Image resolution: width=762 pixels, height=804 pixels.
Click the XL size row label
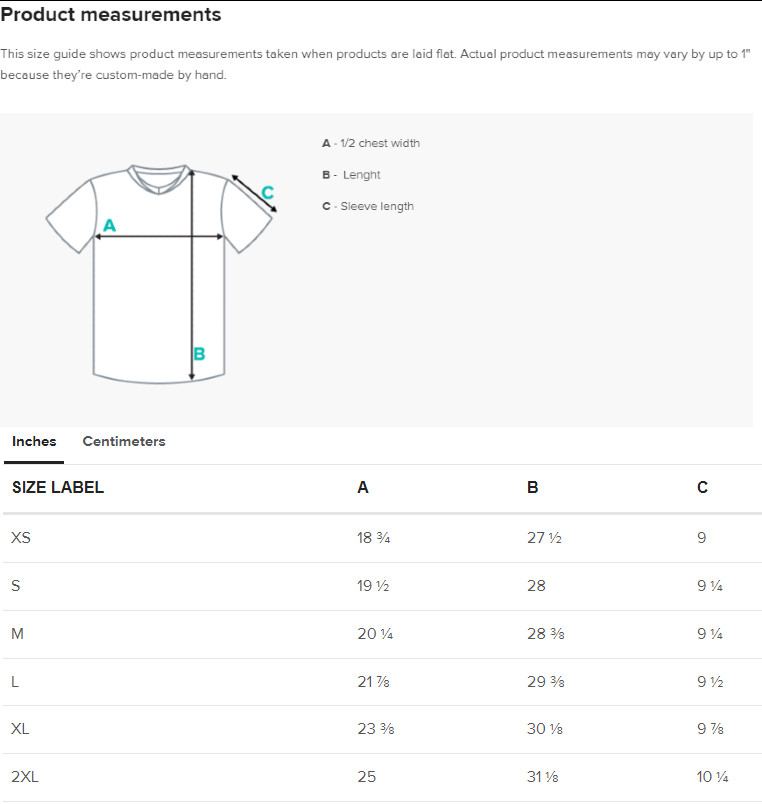(20, 729)
